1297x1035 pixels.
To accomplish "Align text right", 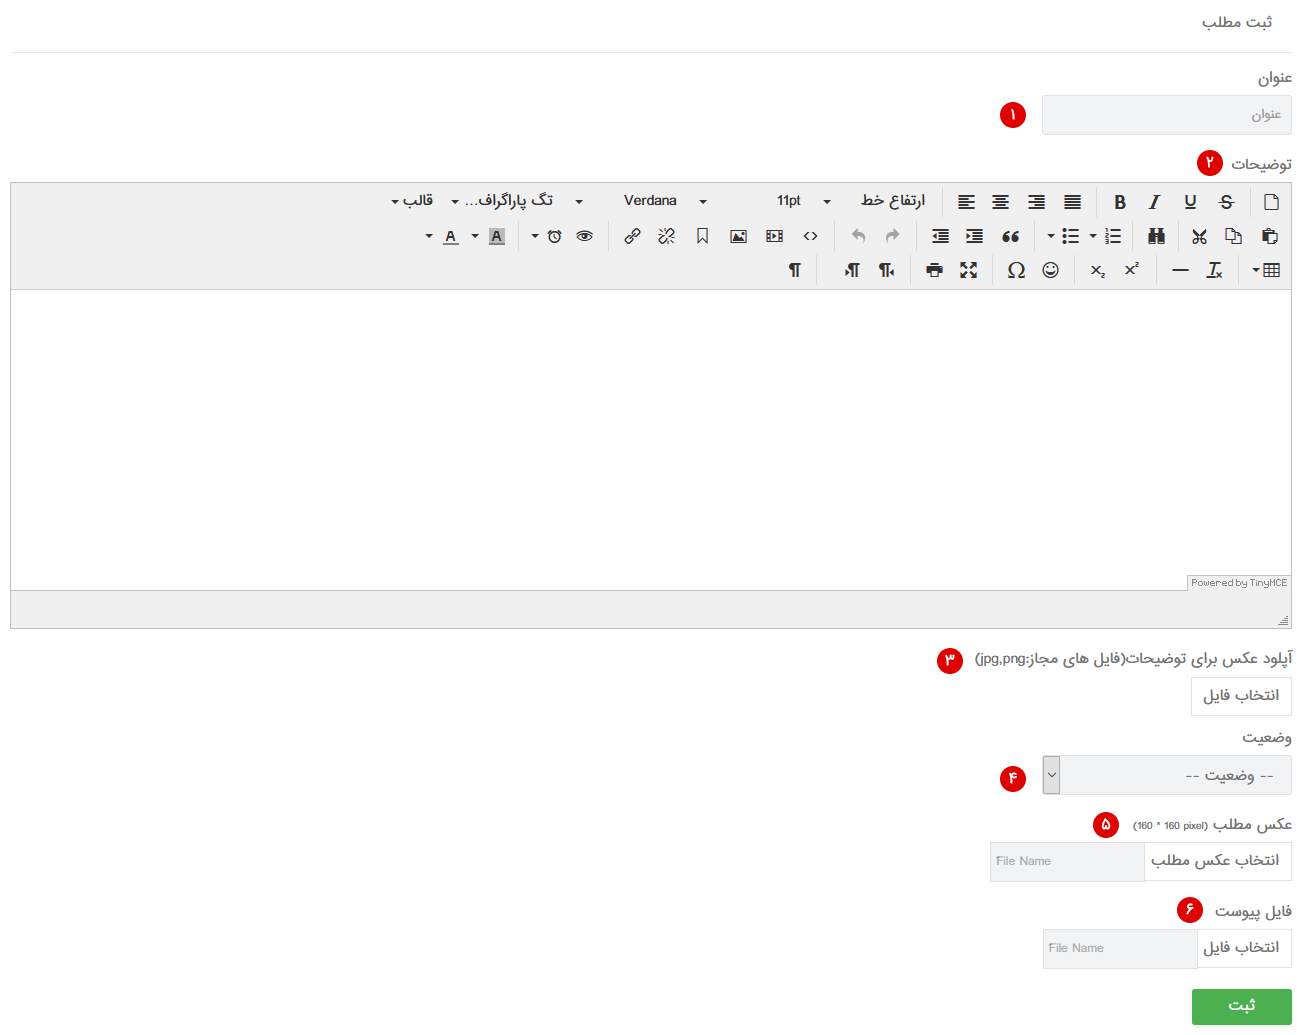I will (x=1036, y=202).
